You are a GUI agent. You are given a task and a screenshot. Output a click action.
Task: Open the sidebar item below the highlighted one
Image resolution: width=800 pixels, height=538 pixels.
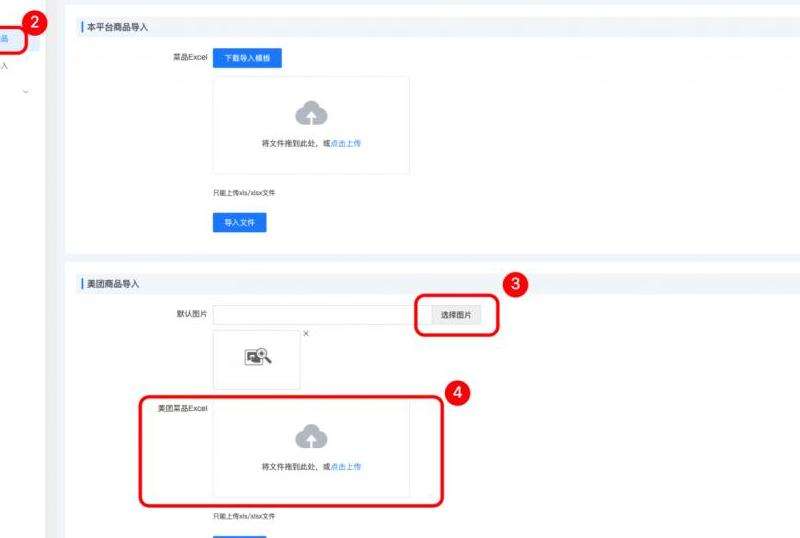tap(5, 66)
